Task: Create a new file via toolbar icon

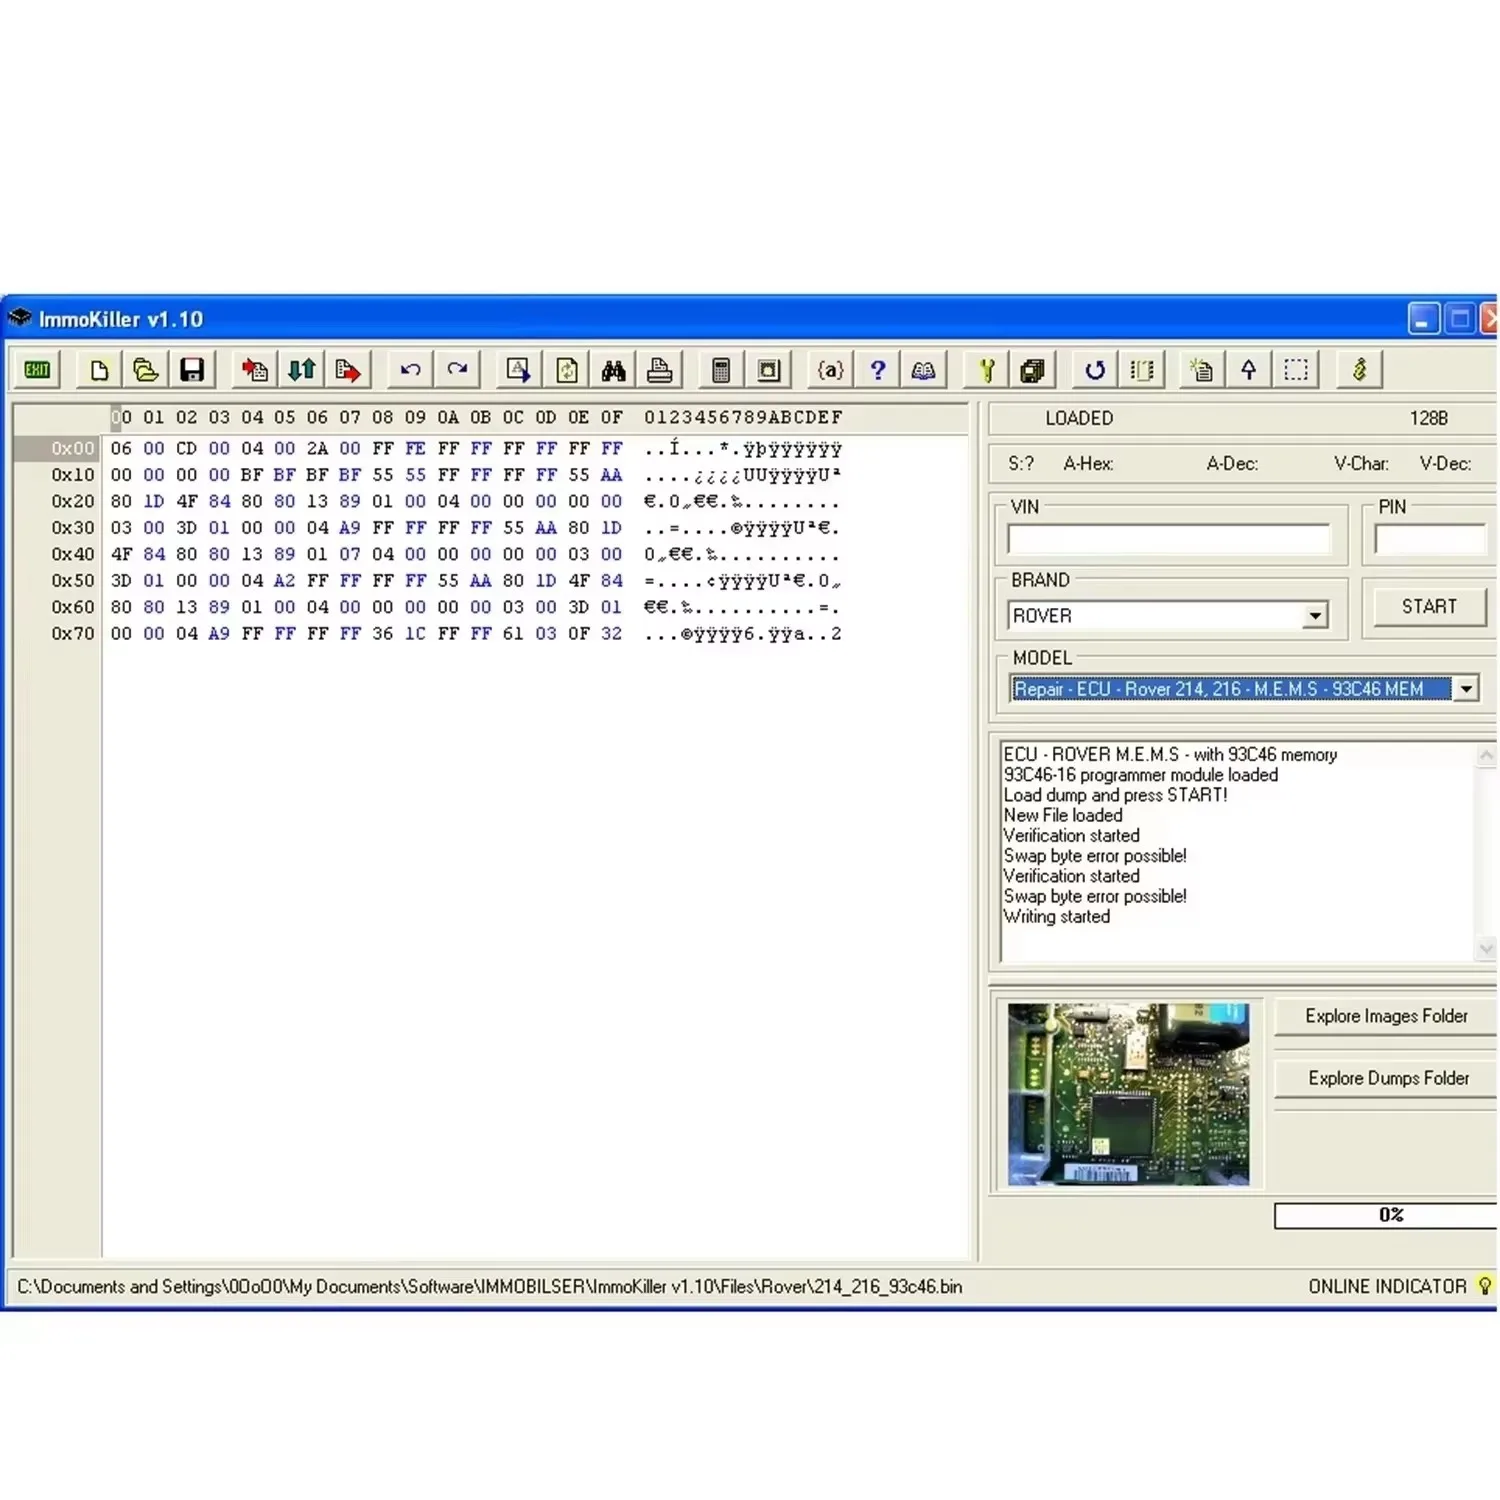Action: (x=98, y=369)
